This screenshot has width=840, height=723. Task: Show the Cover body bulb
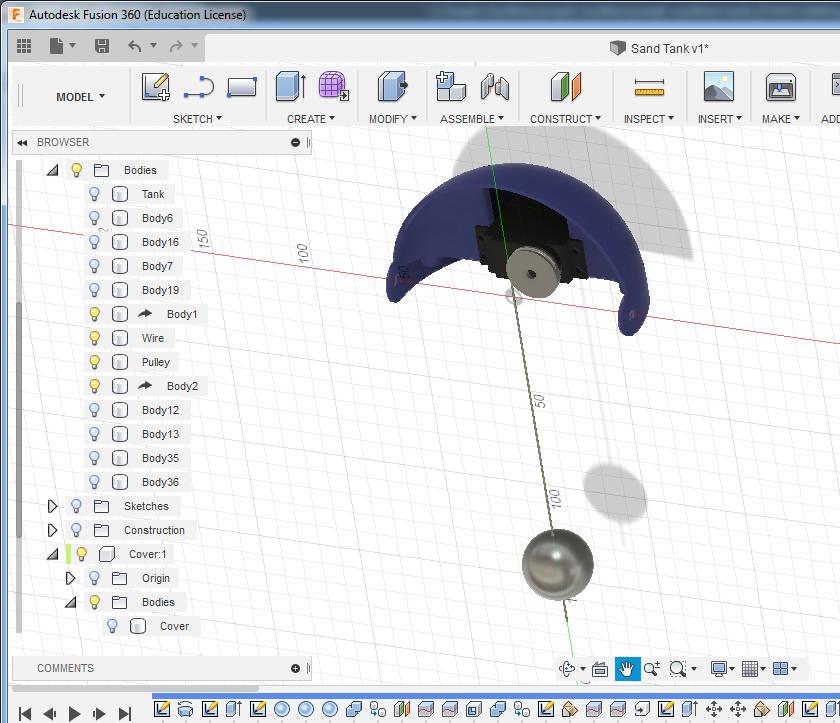click(112, 626)
